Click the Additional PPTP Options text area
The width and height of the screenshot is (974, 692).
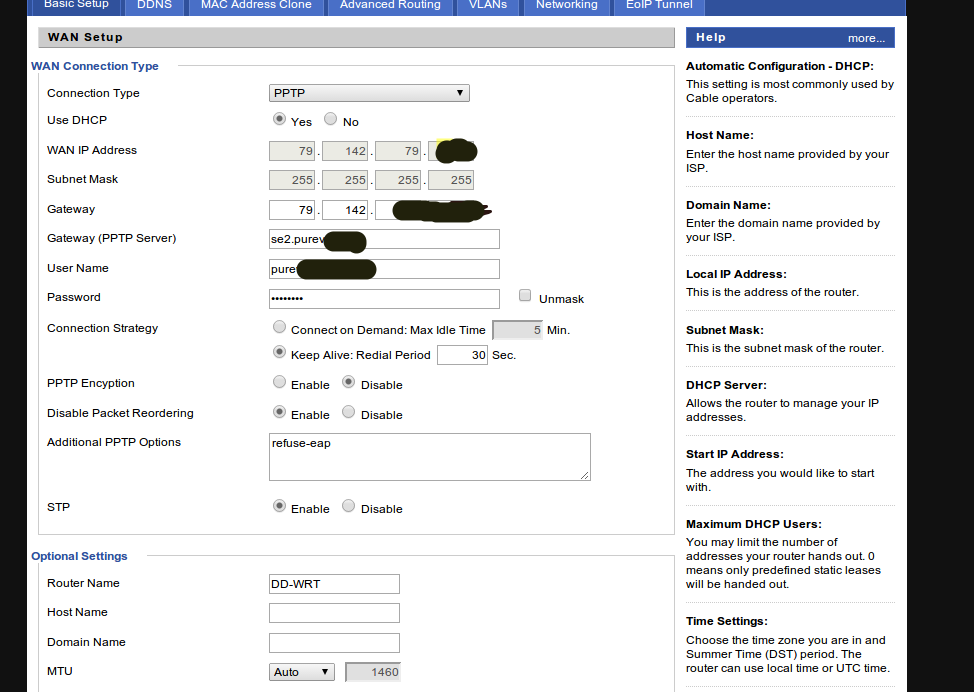pos(430,456)
